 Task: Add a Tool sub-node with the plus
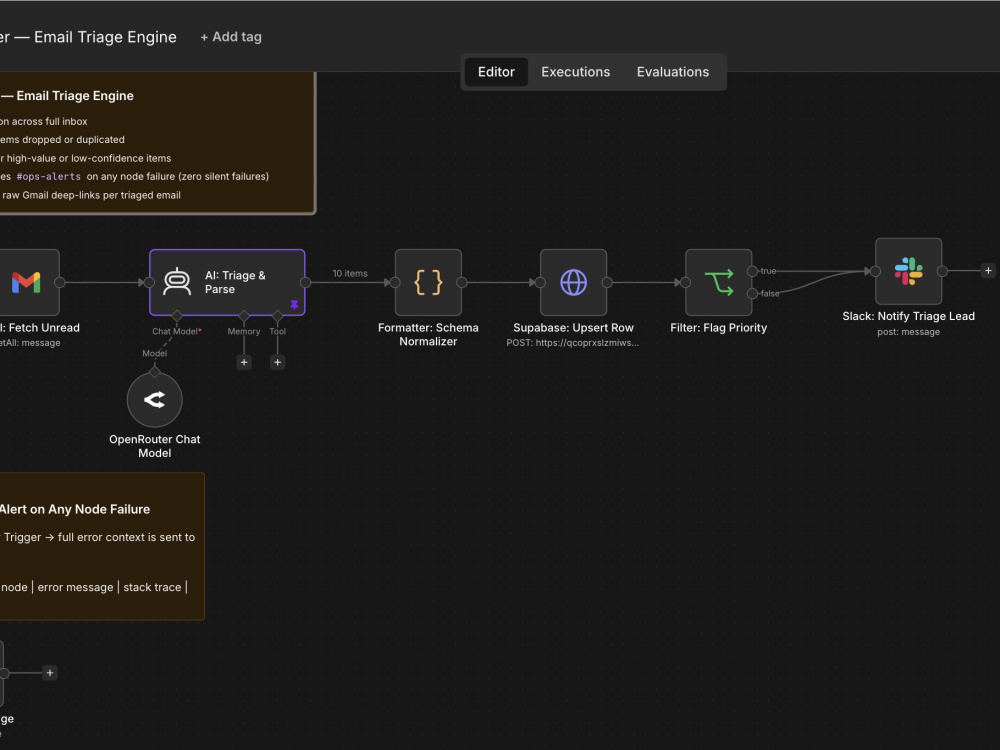[277, 362]
